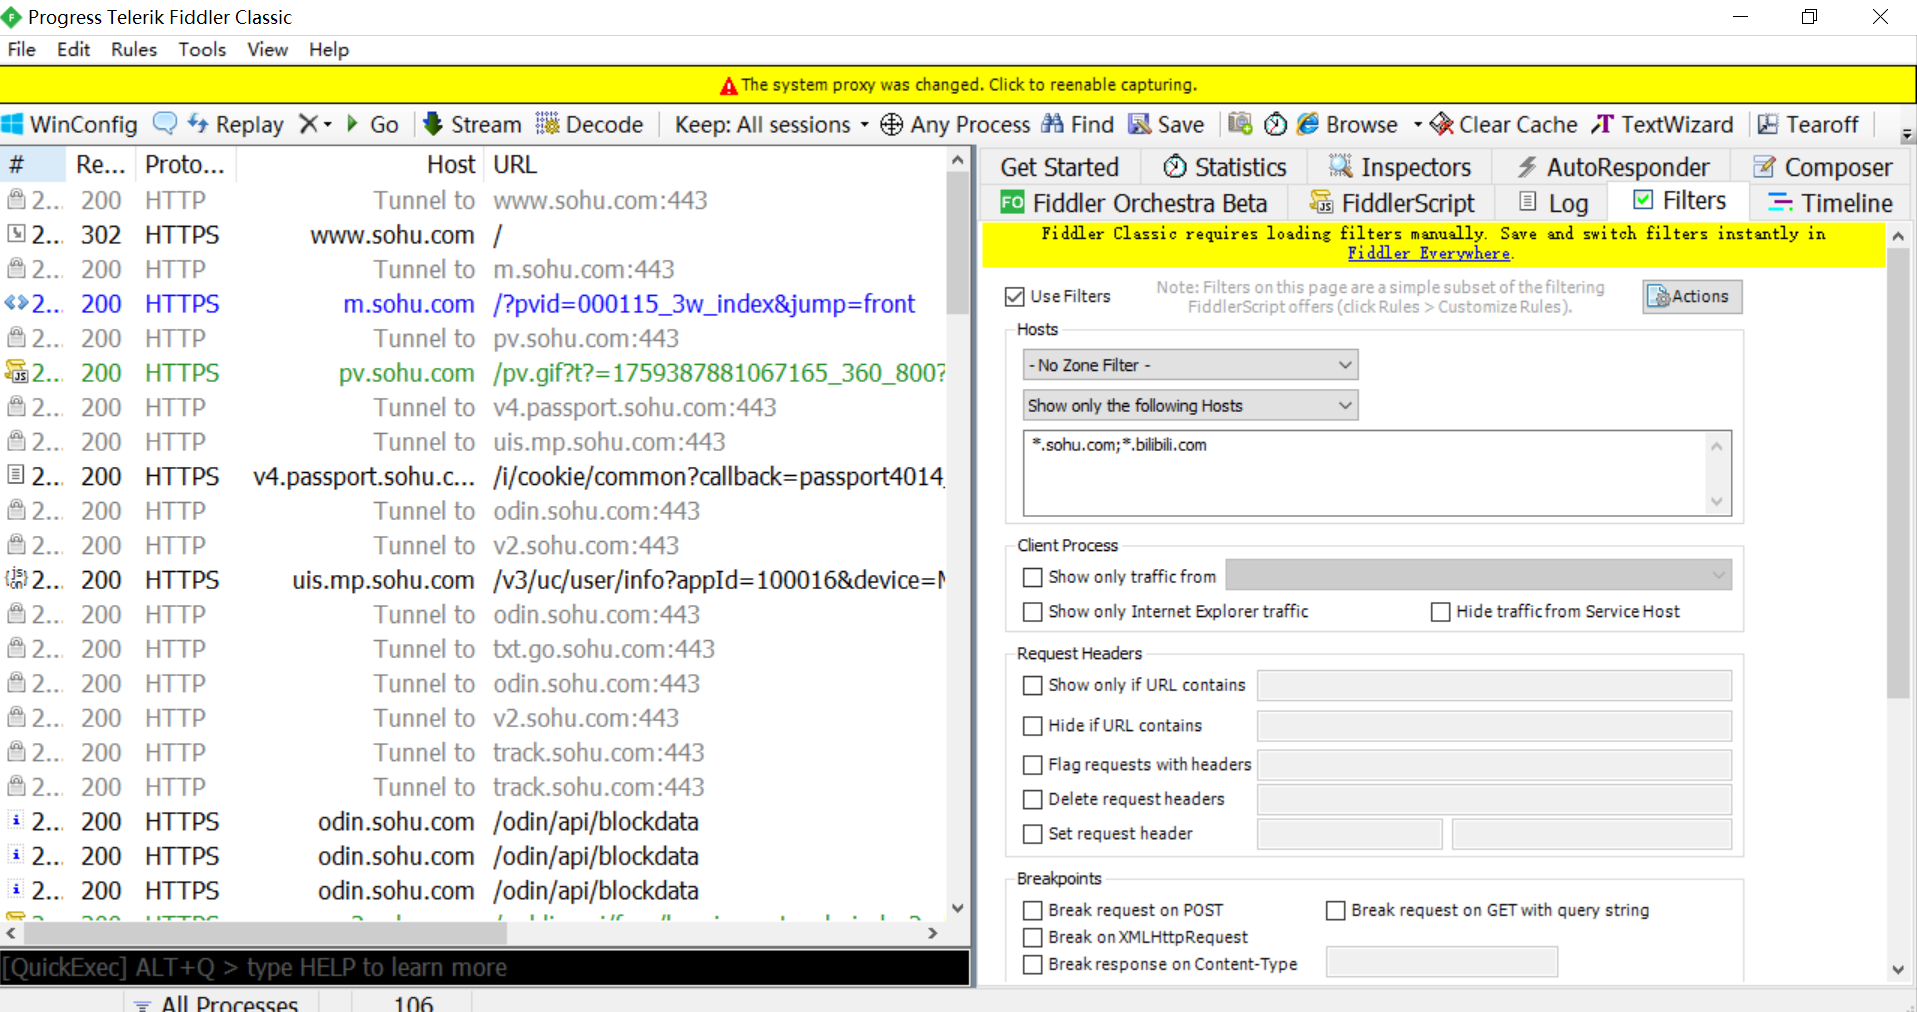
Task: Check Hide traffic from Service Host
Action: 1441,611
